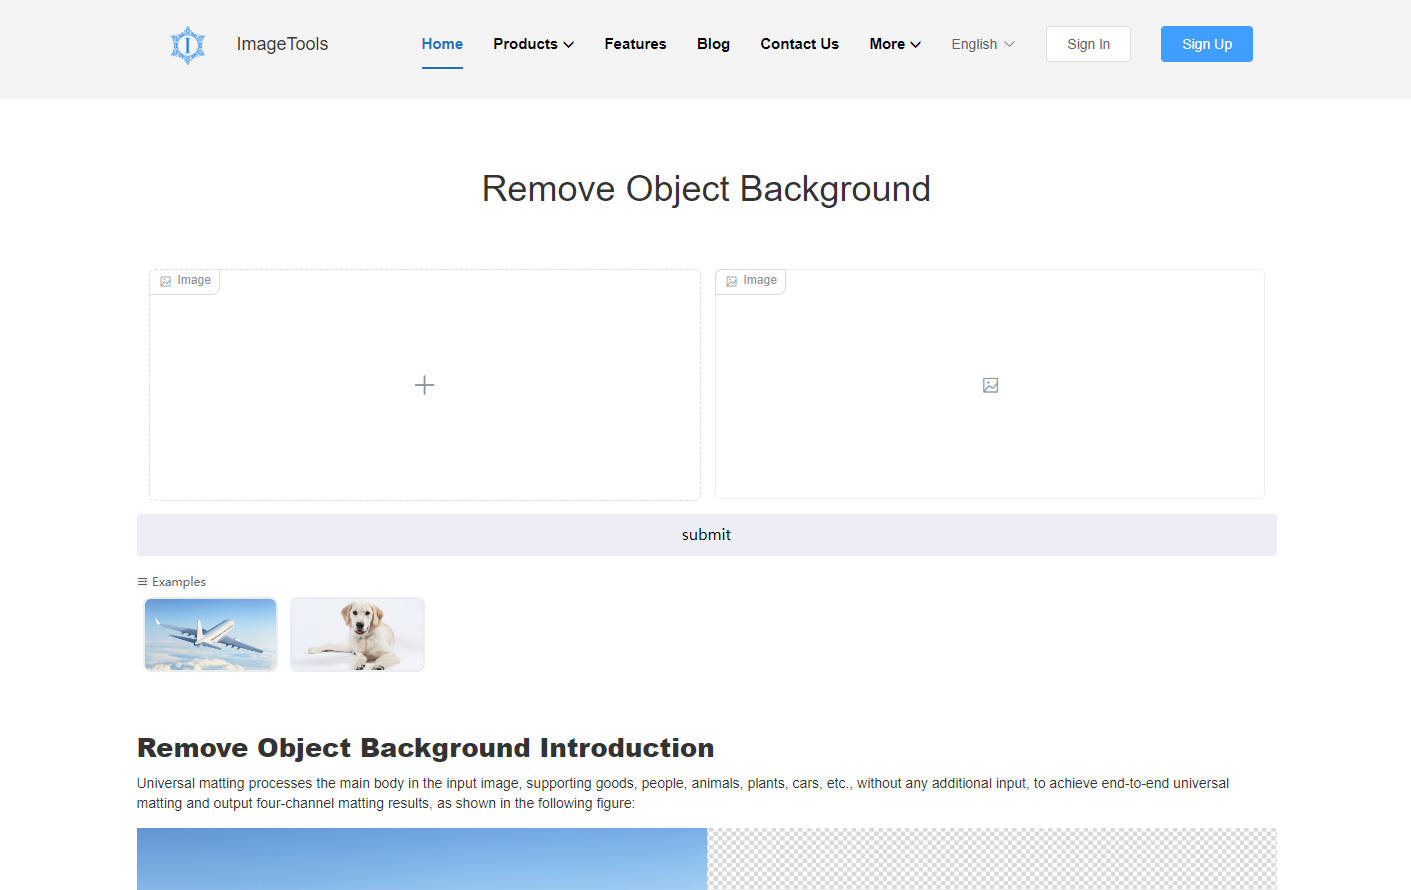The image size is (1411, 890).
Task: Click the ImageTools brand name text
Action: [x=282, y=44]
